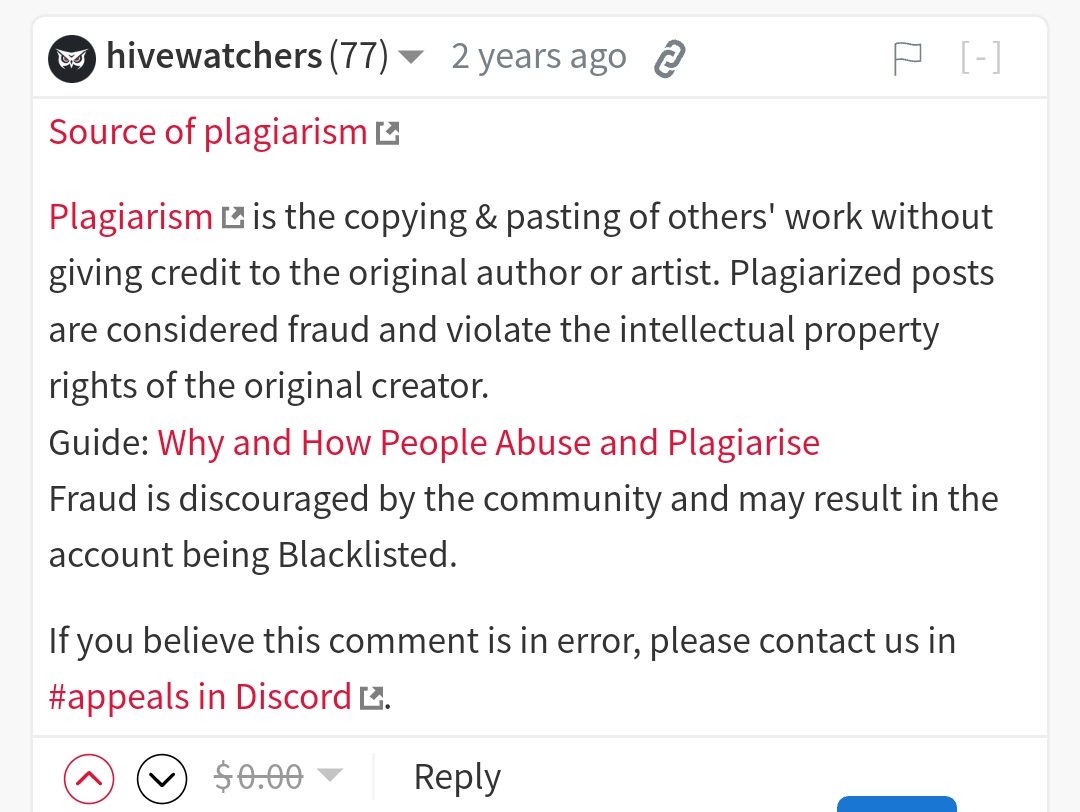The image size is (1080, 812).
Task: Copy the comment permalink chain icon
Action: [669, 59]
